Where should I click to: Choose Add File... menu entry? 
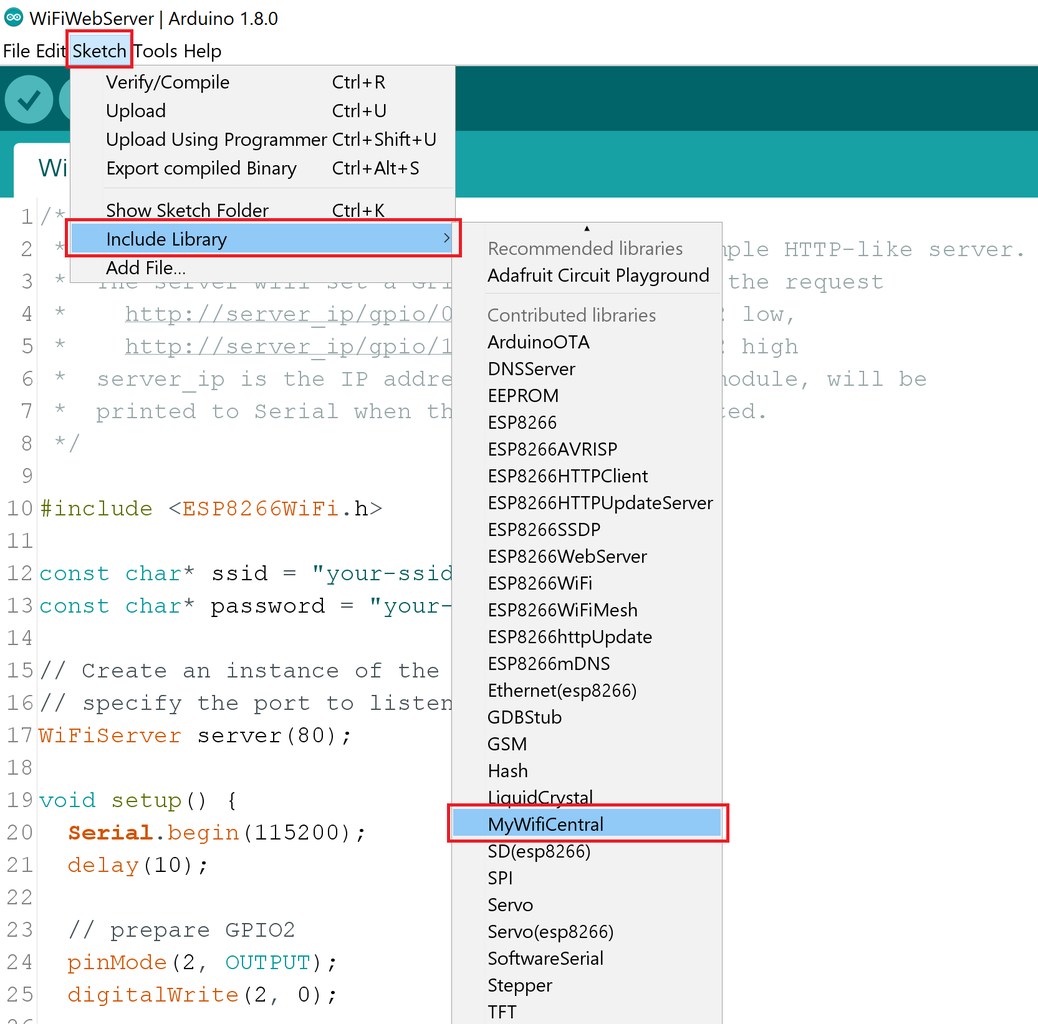point(263,267)
